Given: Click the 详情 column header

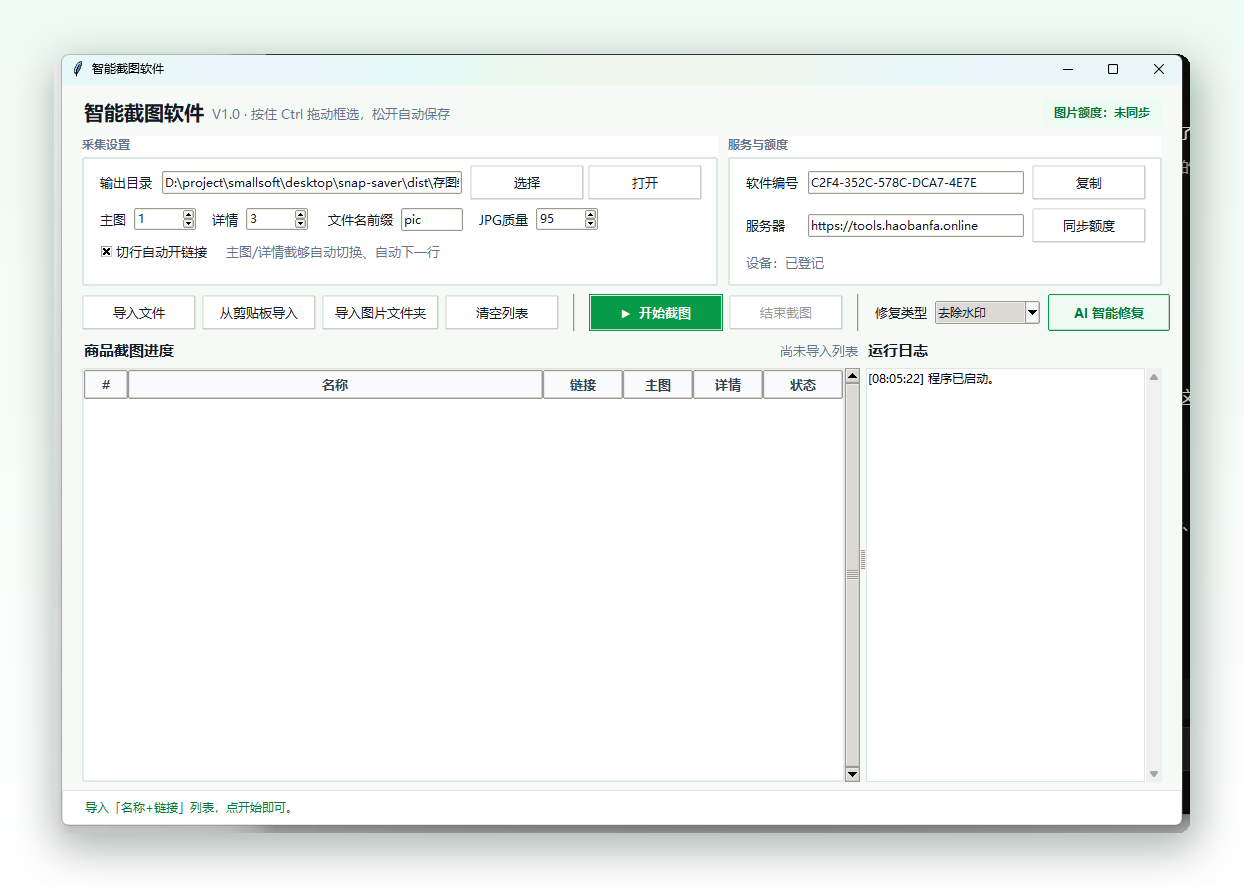Looking at the screenshot, I should click(x=728, y=385).
